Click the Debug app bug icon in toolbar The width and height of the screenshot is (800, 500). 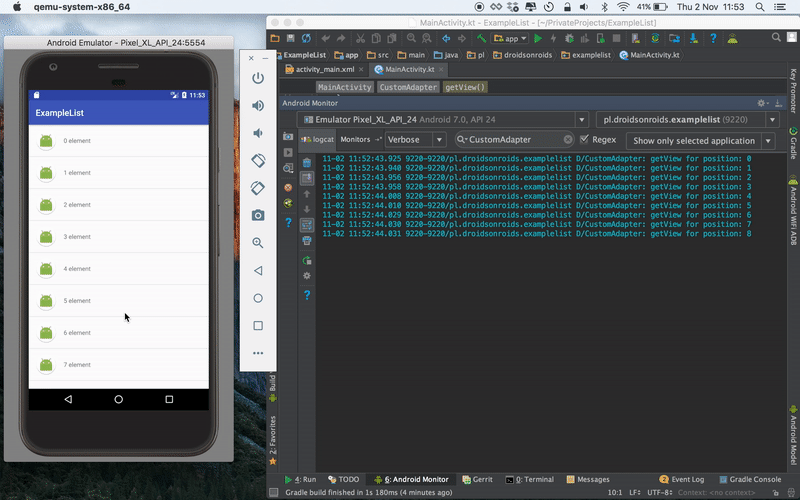click(x=569, y=38)
